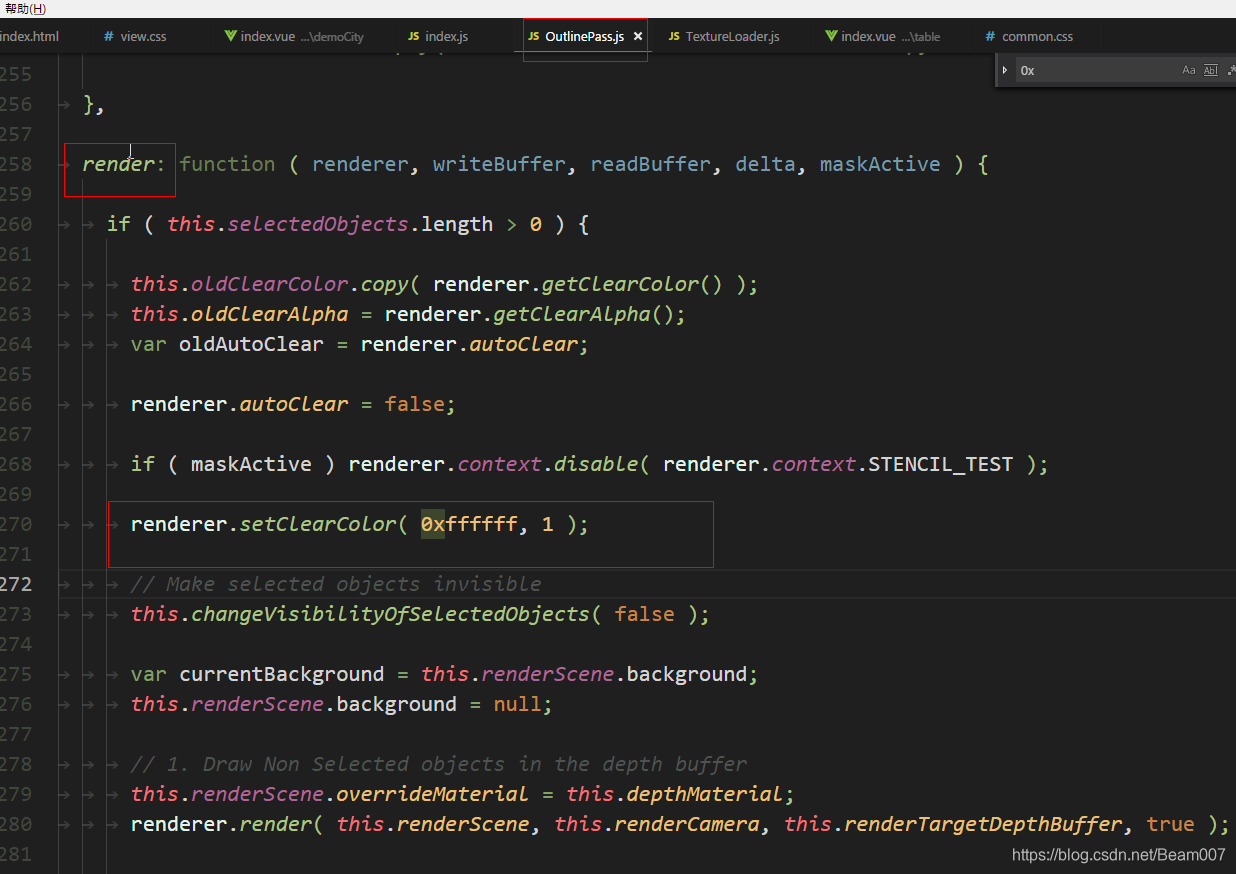Click 'oldAutoClear' variable on line 264
Screen dimensions: 1236x874
point(251,344)
